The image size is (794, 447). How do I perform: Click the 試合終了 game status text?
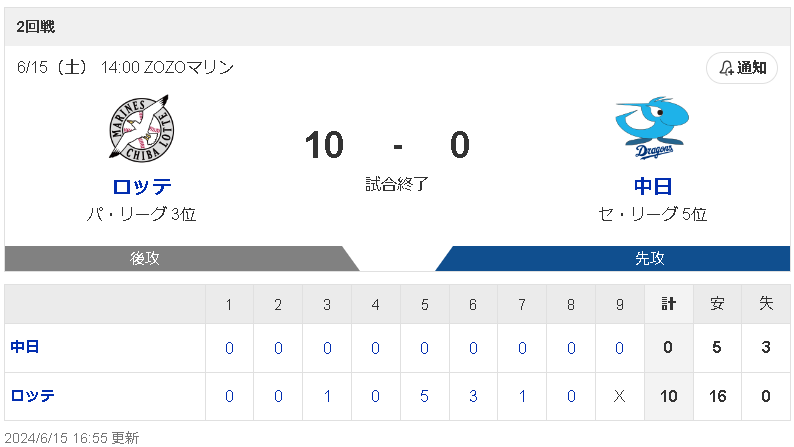(x=397, y=184)
